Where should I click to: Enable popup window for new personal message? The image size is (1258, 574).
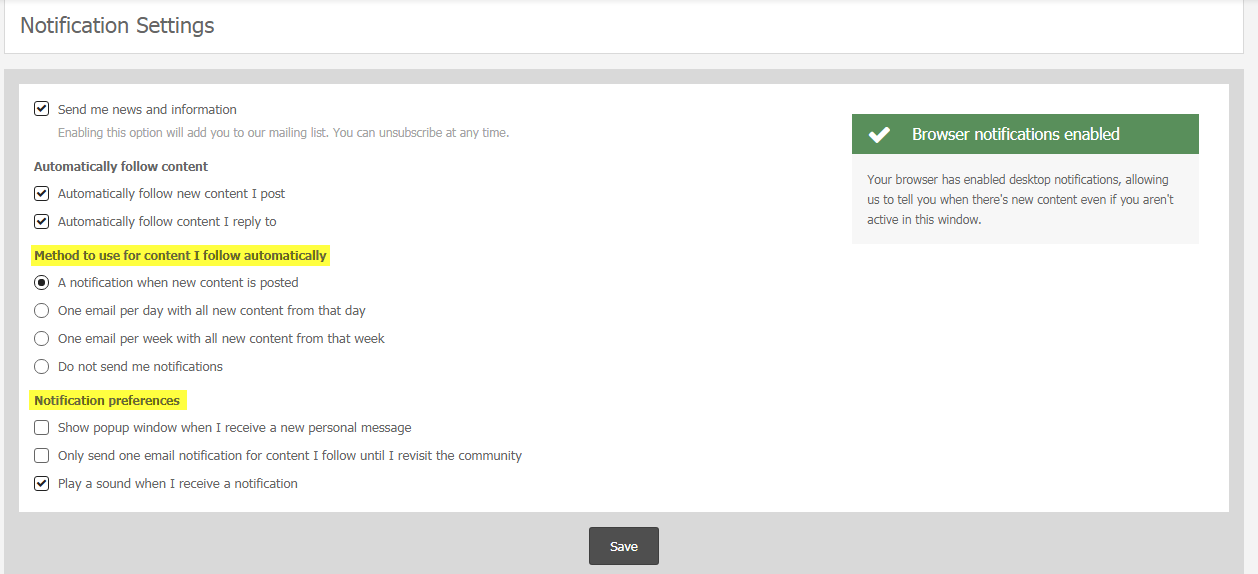(x=42, y=427)
